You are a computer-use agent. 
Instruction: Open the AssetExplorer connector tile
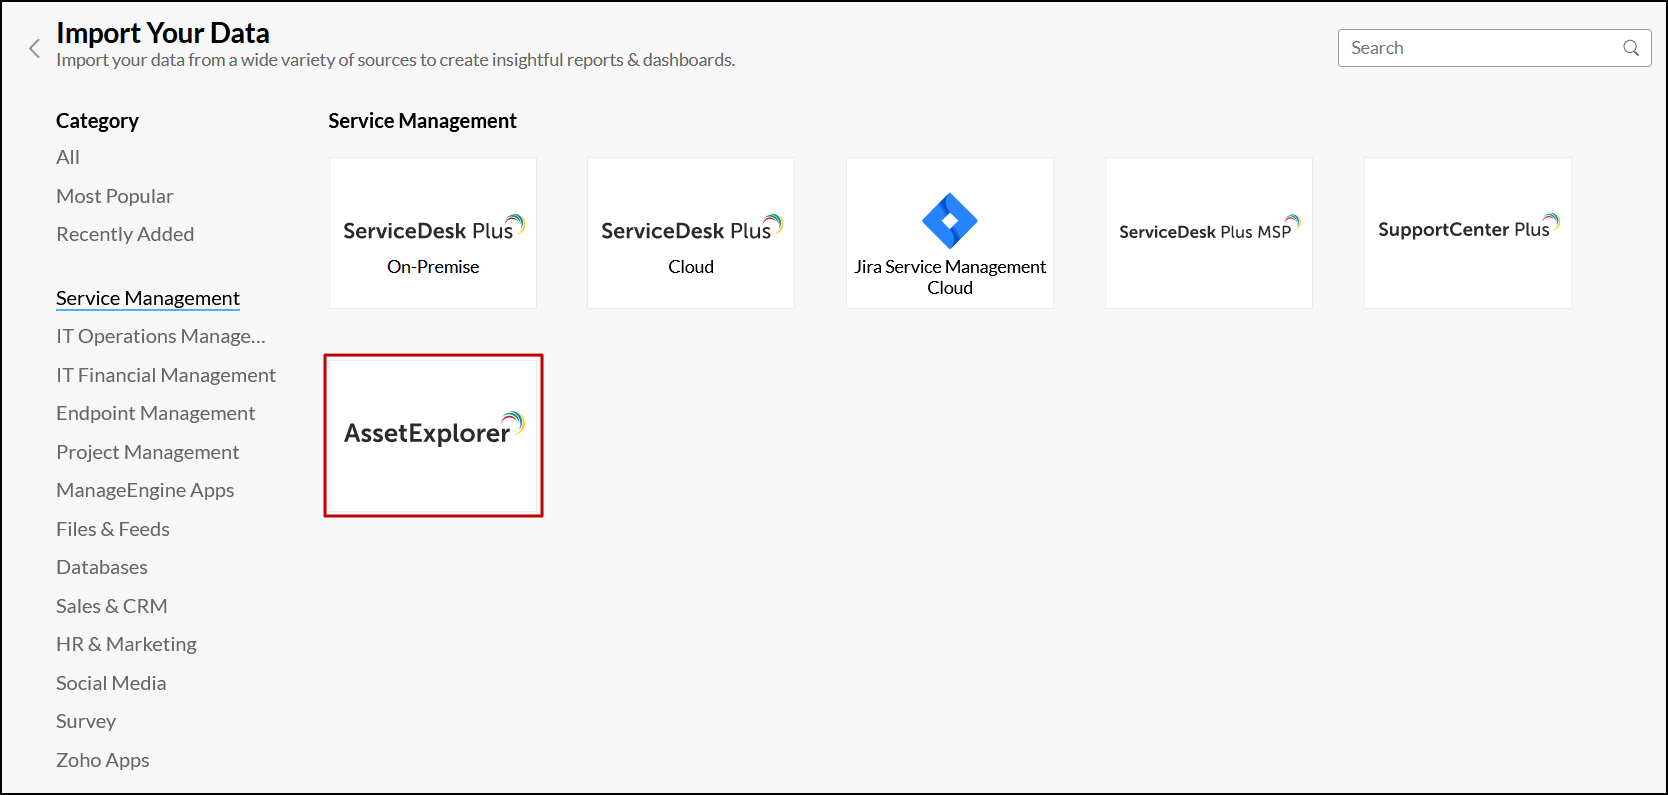point(433,435)
